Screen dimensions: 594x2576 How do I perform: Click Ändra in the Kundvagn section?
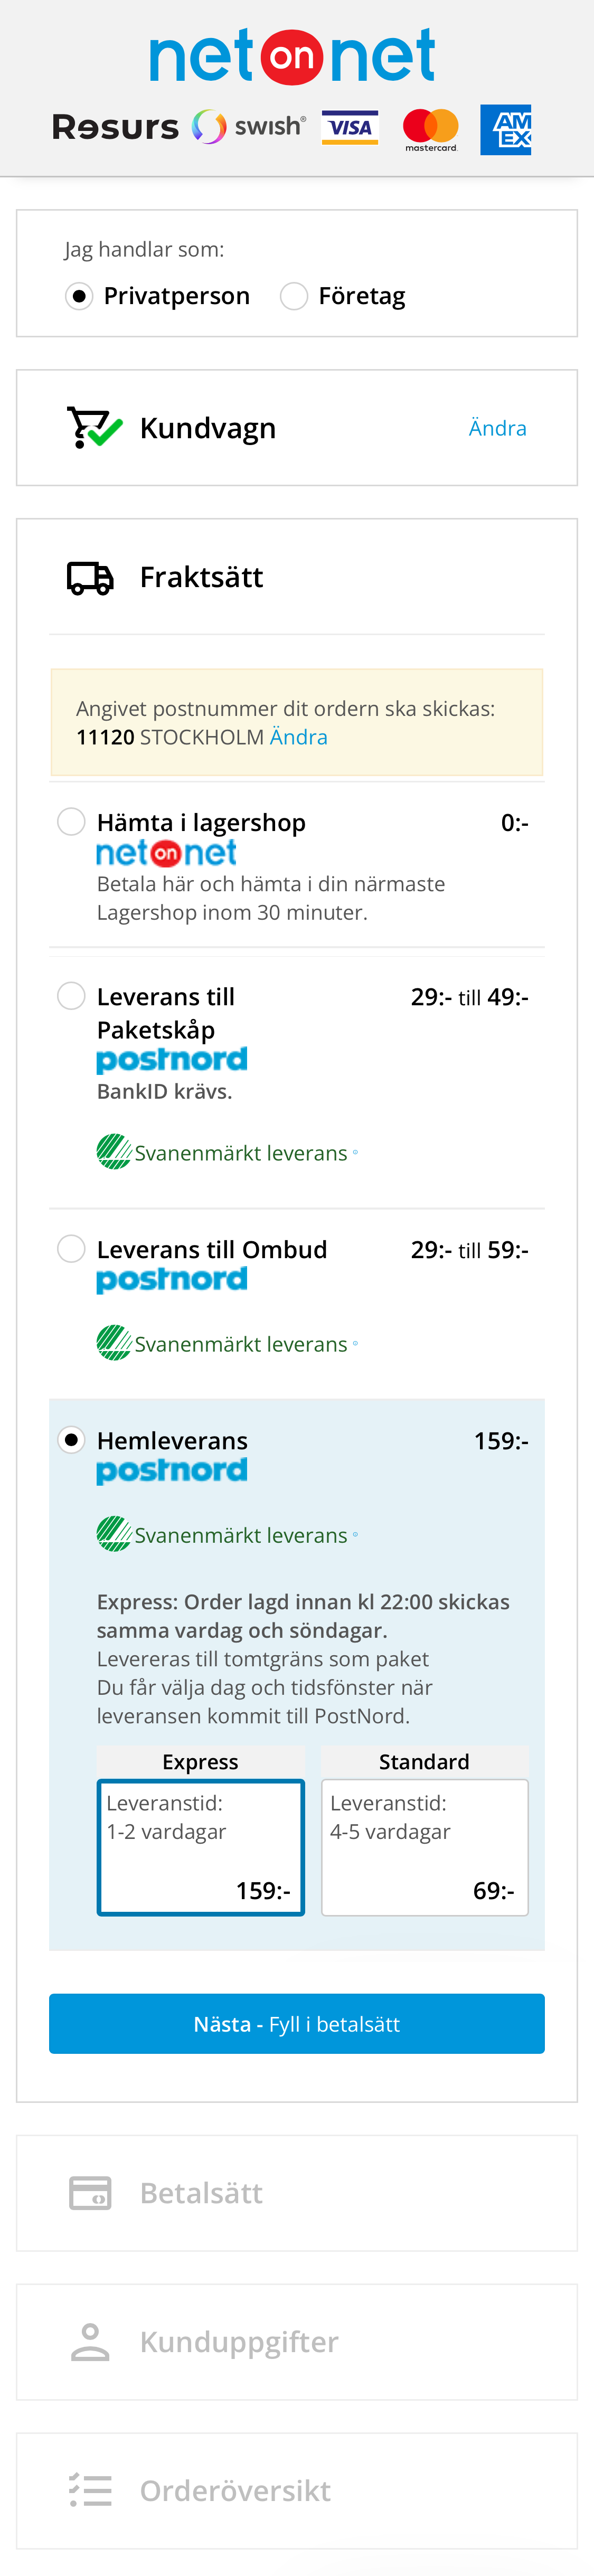point(497,427)
